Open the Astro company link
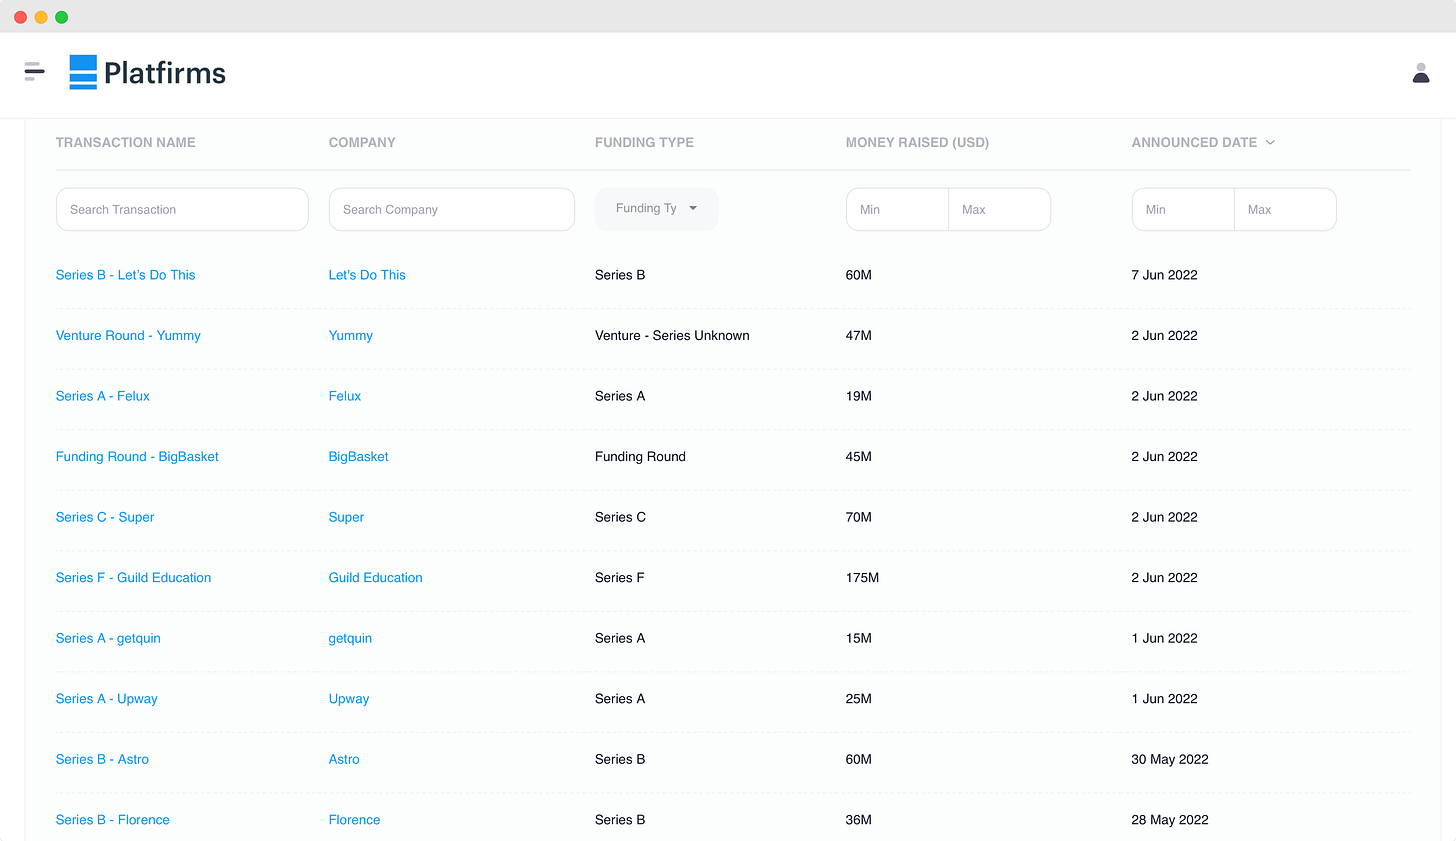Viewport: 1456px width, 841px height. [344, 759]
